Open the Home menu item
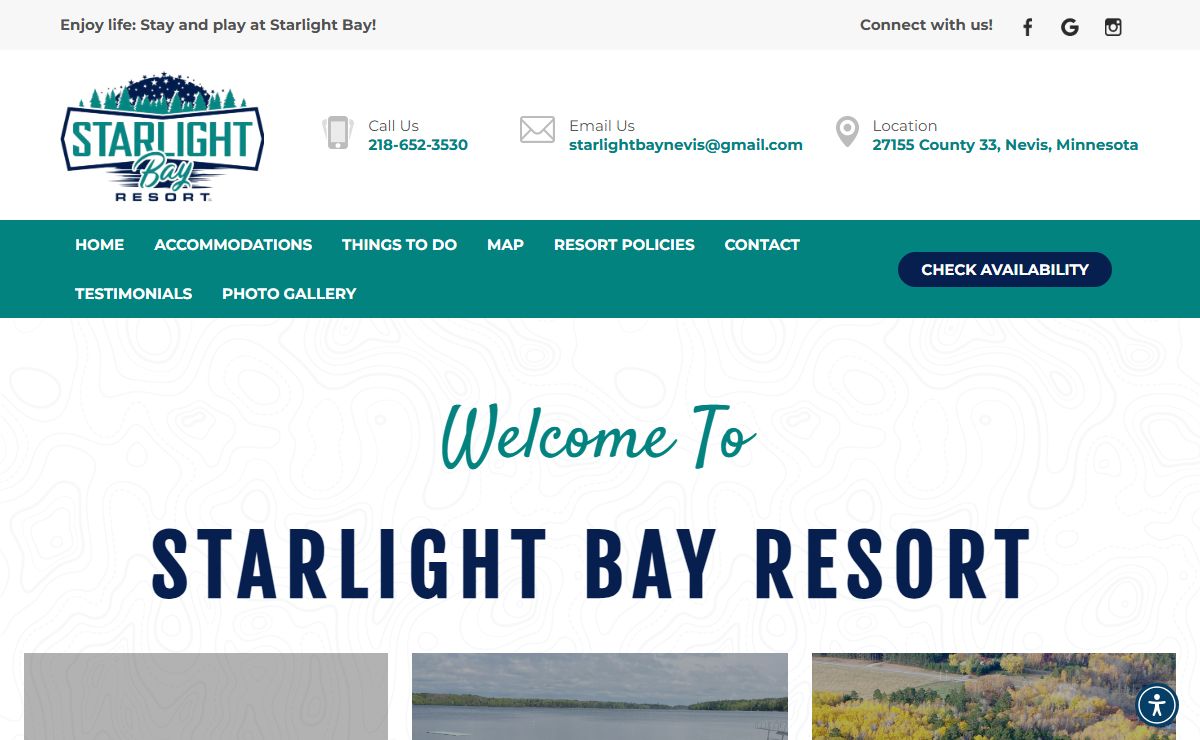This screenshot has height=740, width=1200. pyautogui.click(x=99, y=245)
